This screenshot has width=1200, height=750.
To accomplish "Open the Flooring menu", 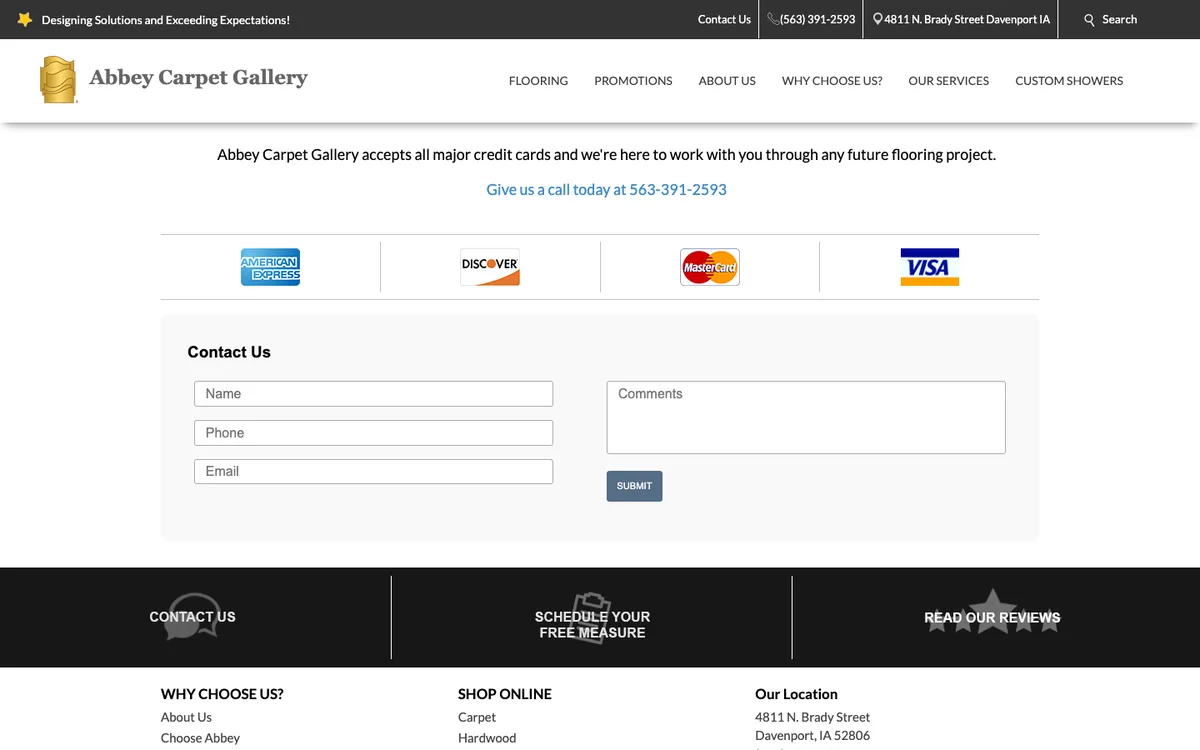I will coord(538,81).
